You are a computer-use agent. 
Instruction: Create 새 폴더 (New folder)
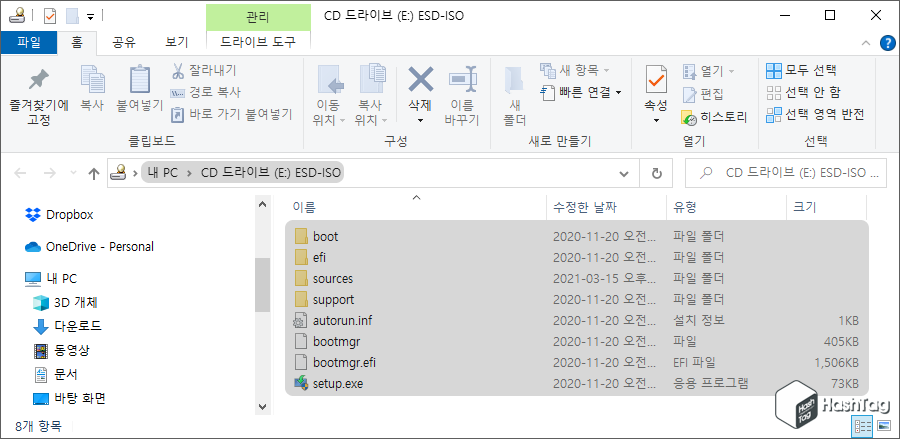click(x=514, y=96)
